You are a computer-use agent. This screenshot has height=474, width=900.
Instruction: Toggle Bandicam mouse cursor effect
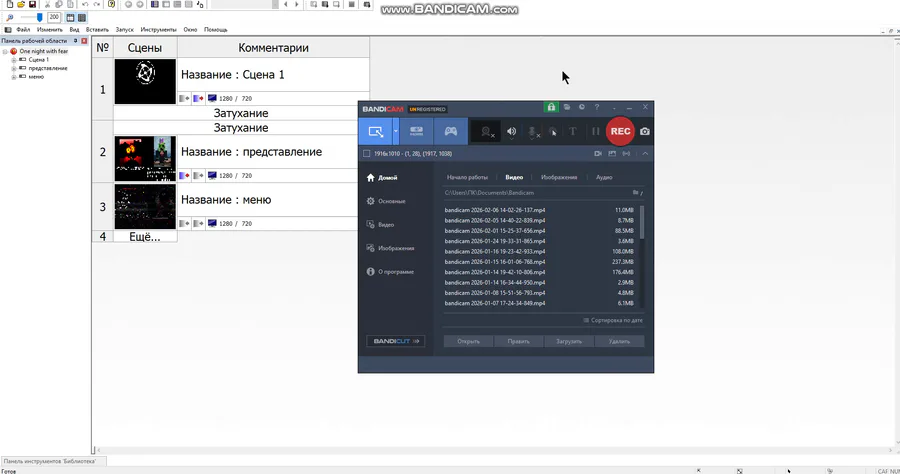[x=553, y=131]
